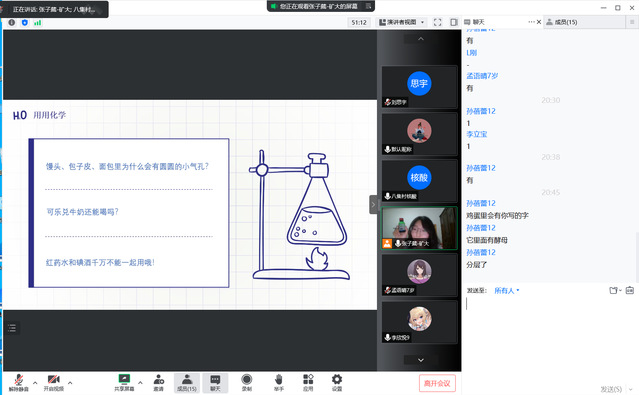The height and width of the screenshot is (395, 639).
Task: Select 张子麟 video thumbnail
Action: pyautogui.click(x=419, y=228)
